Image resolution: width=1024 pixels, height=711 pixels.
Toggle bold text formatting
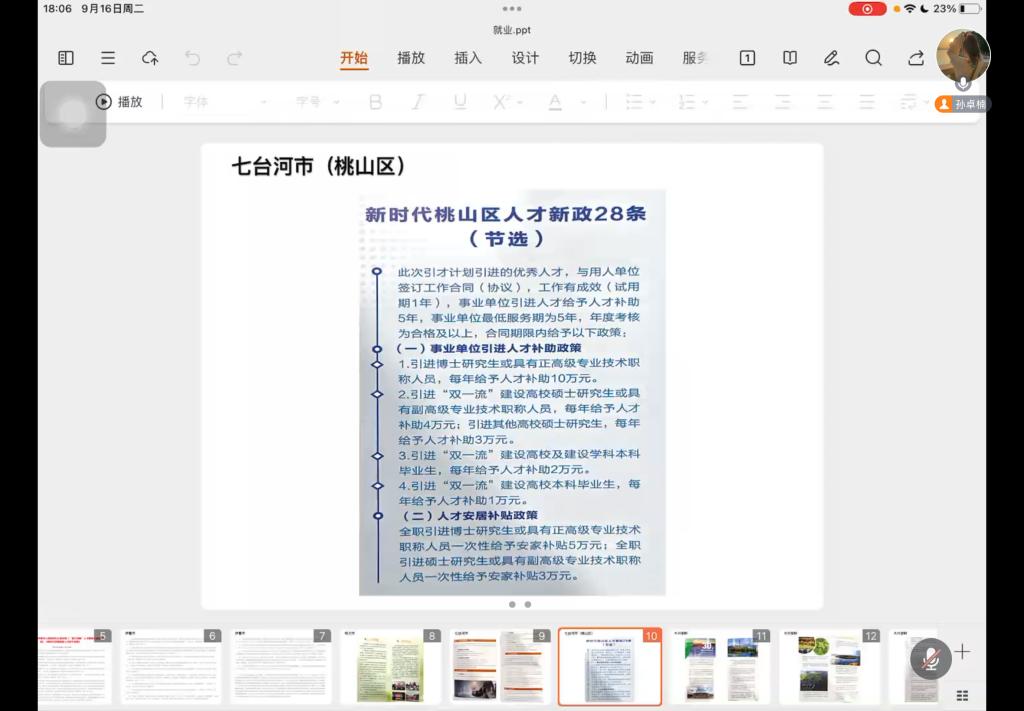[376, 102]
